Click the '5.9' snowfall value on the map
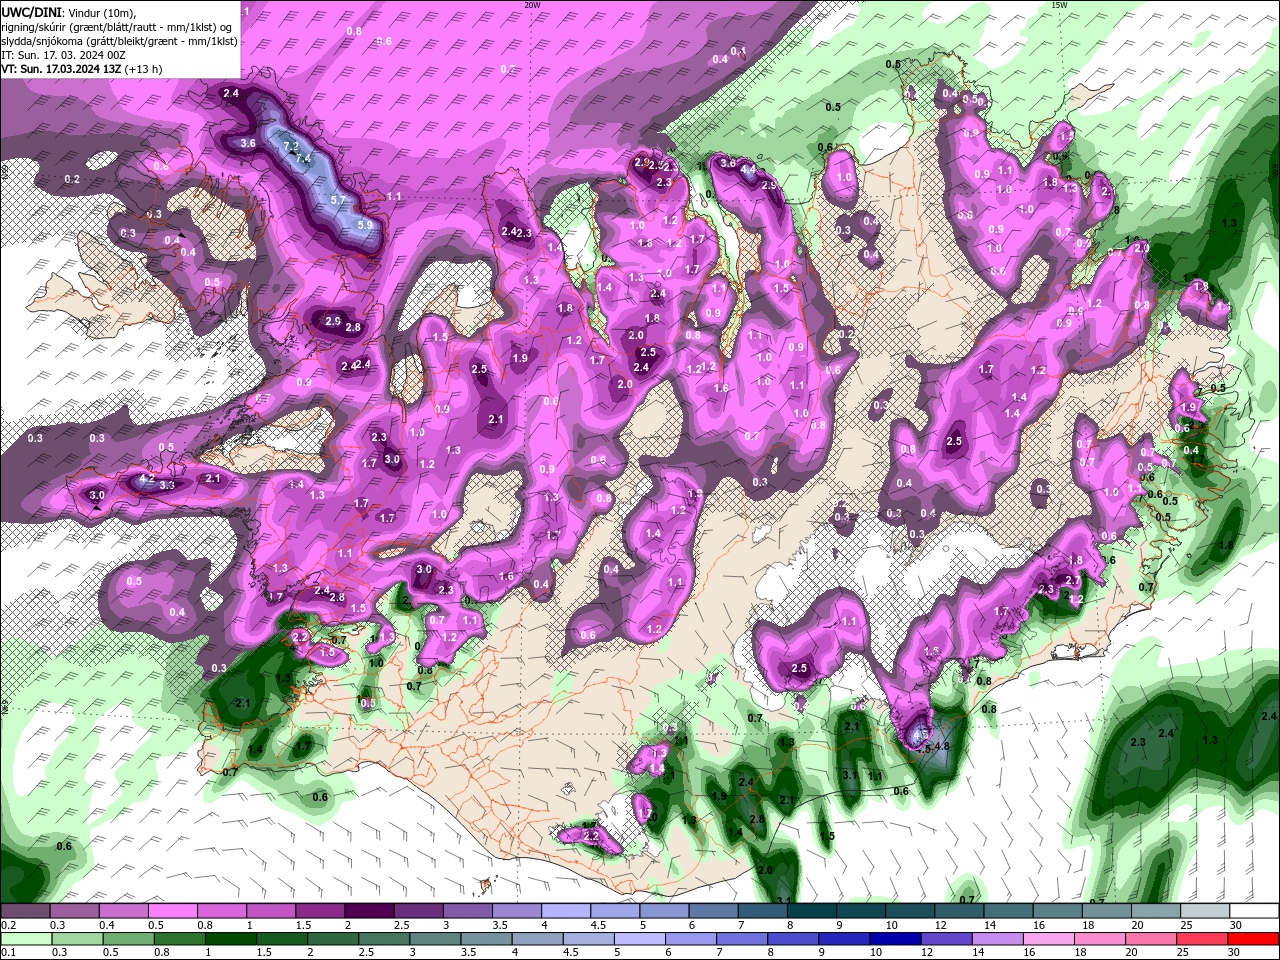The height and width of the screenshot is (960, 1280). click(x=365, y=225)
